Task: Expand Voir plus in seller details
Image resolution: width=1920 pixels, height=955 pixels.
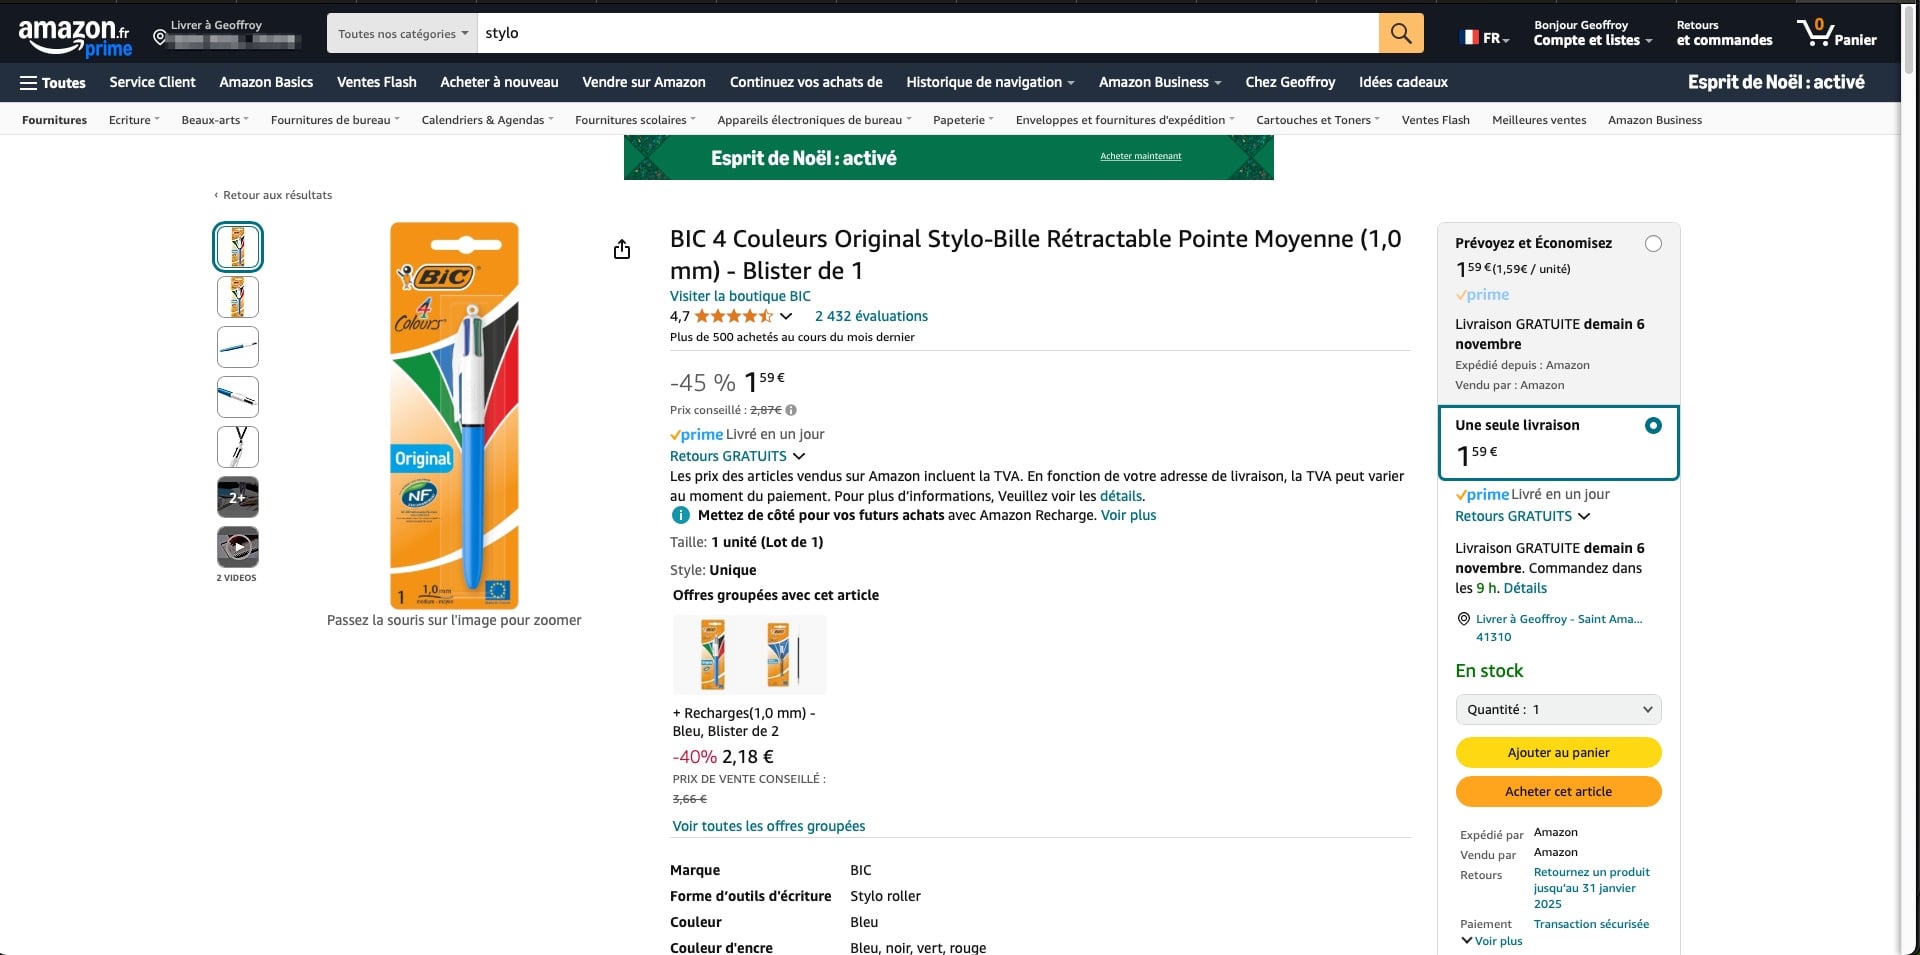Action: pos(1492,941)
